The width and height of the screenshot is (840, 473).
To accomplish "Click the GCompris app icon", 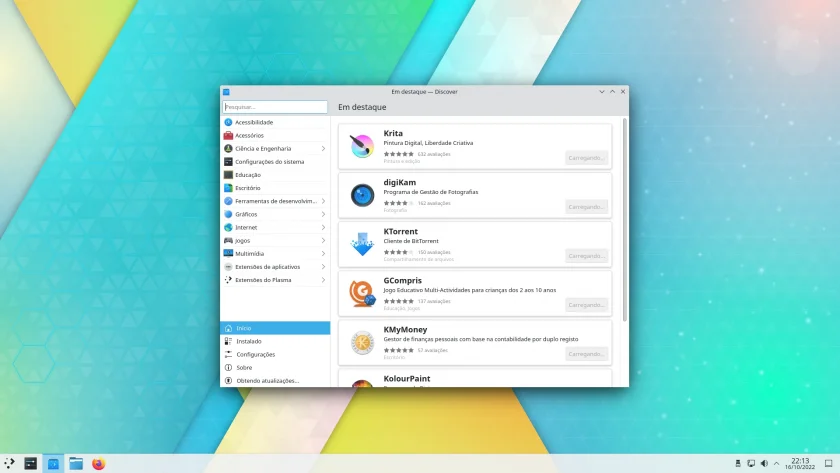I will click(x=362, y=293).
